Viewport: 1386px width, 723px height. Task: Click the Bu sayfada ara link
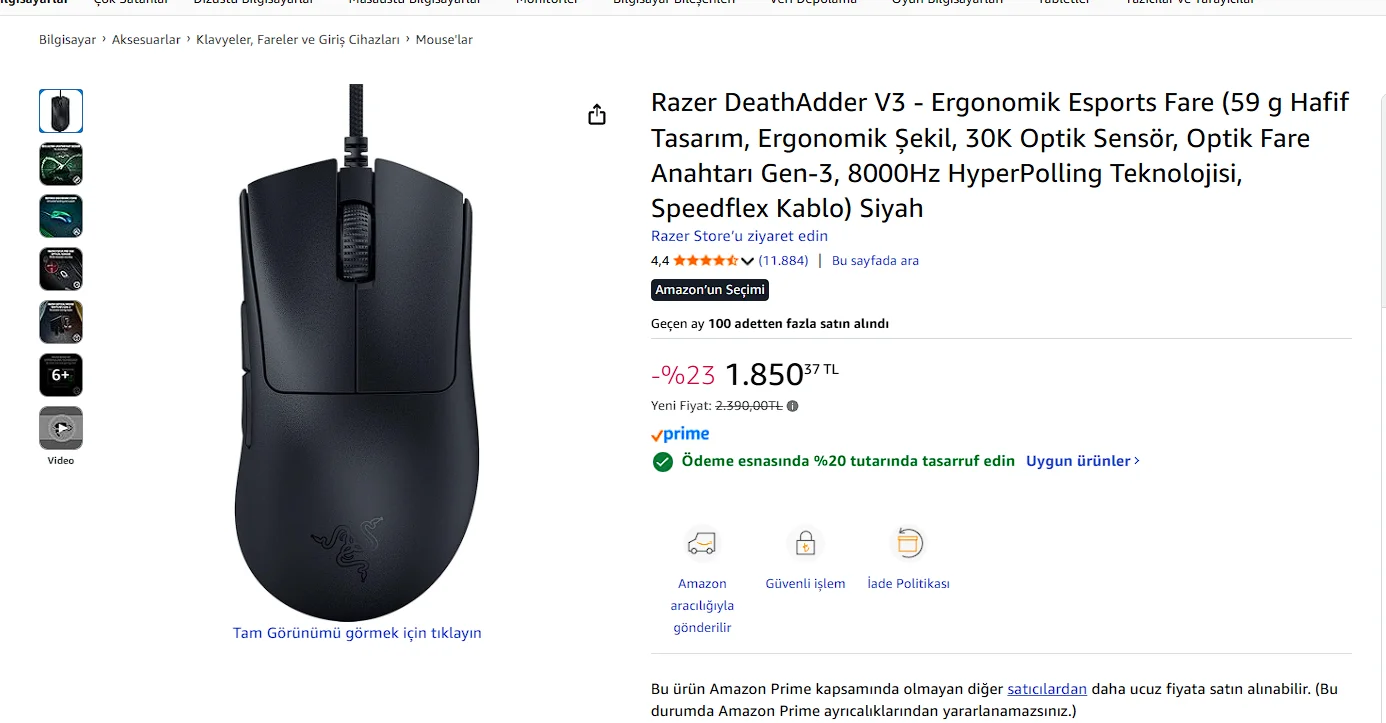(x=875, y=261)
